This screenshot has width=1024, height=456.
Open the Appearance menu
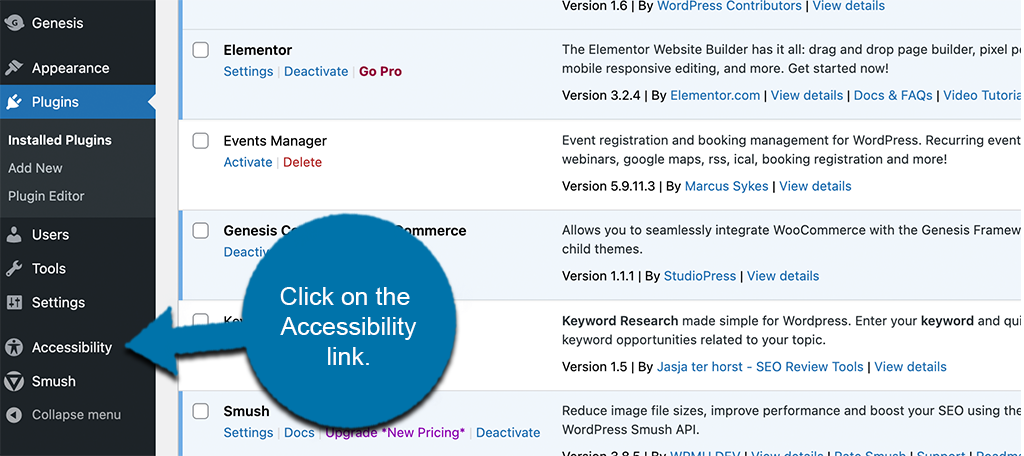pyautogui.click(x=71, y=68)
